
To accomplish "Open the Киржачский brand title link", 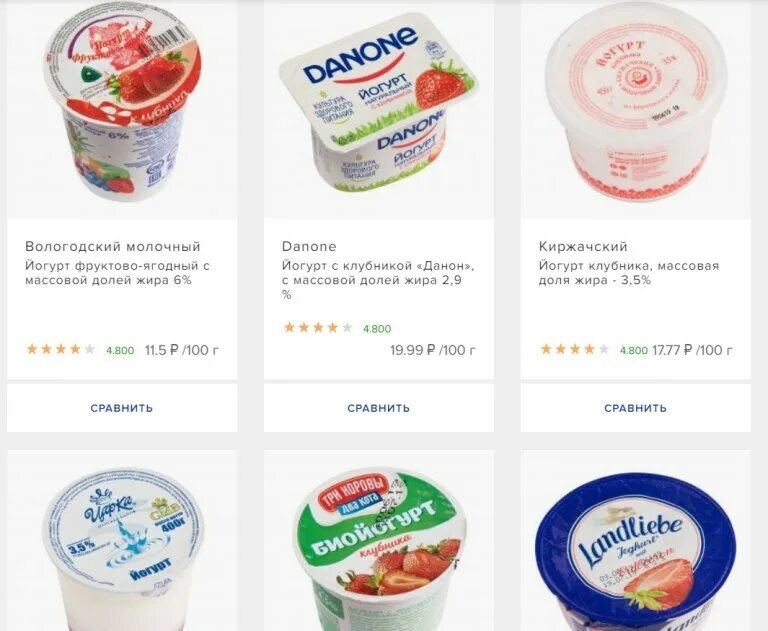I will click(x=583, y=246).
